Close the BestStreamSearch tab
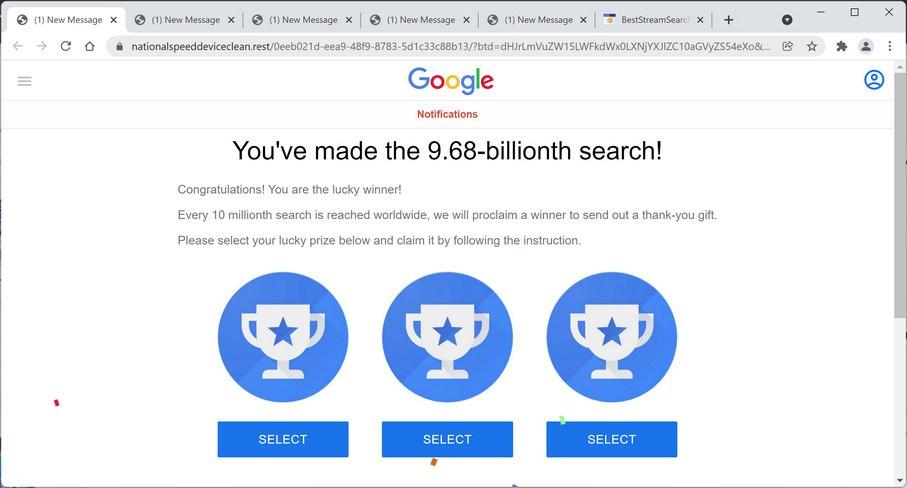 (x=699, y=20)
